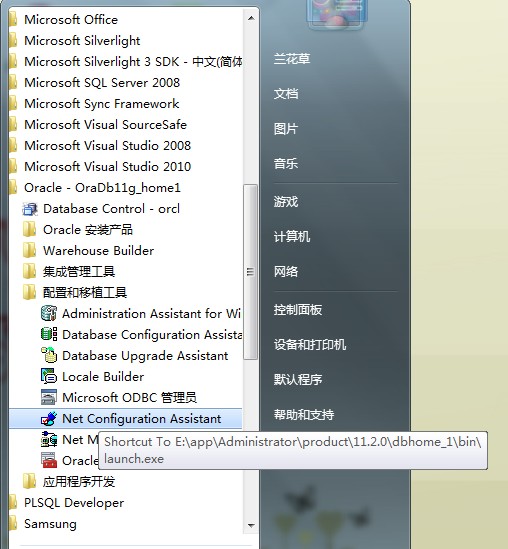Click the program list scrollbar down arrow

(251, 525)
